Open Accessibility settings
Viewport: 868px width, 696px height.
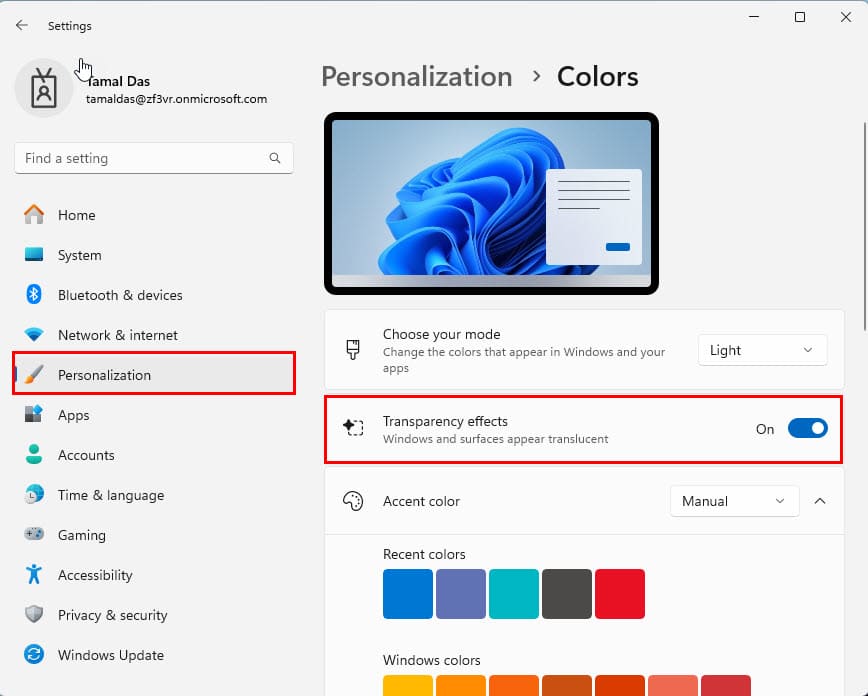tap(153, 575)
